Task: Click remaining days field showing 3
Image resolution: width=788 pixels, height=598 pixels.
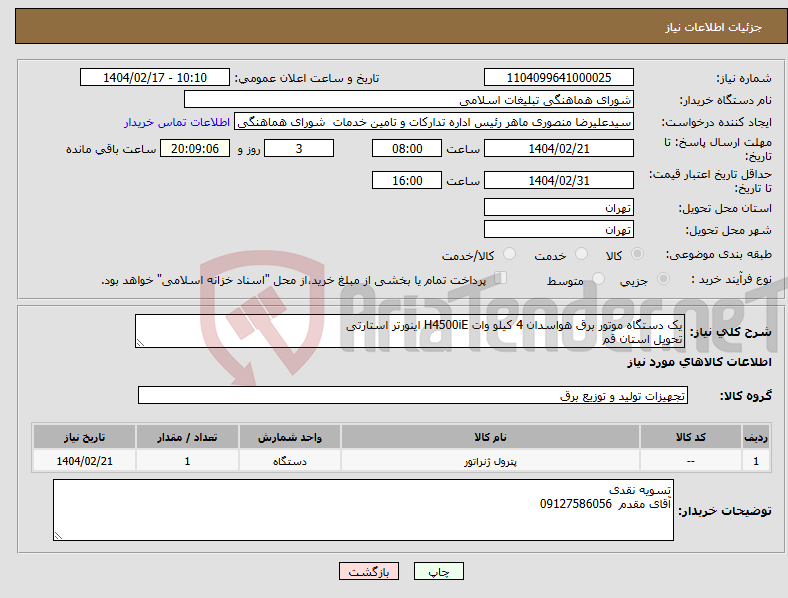Action: (299, 149)
